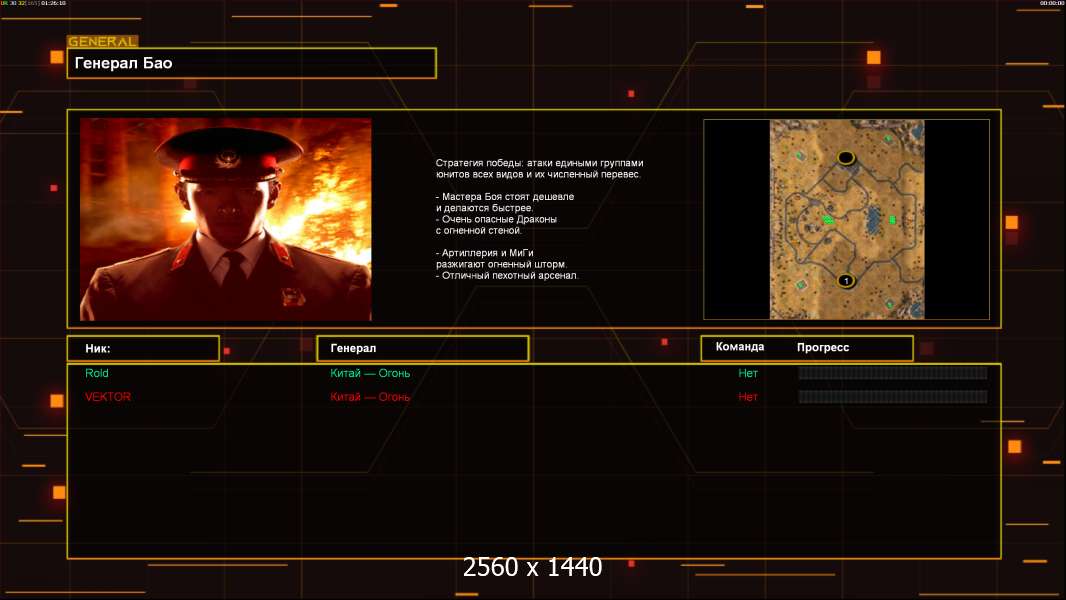Viewport: 1066px width, 600px height.
Task: Select player name "Rold"
Action: (x=97, y=373)
